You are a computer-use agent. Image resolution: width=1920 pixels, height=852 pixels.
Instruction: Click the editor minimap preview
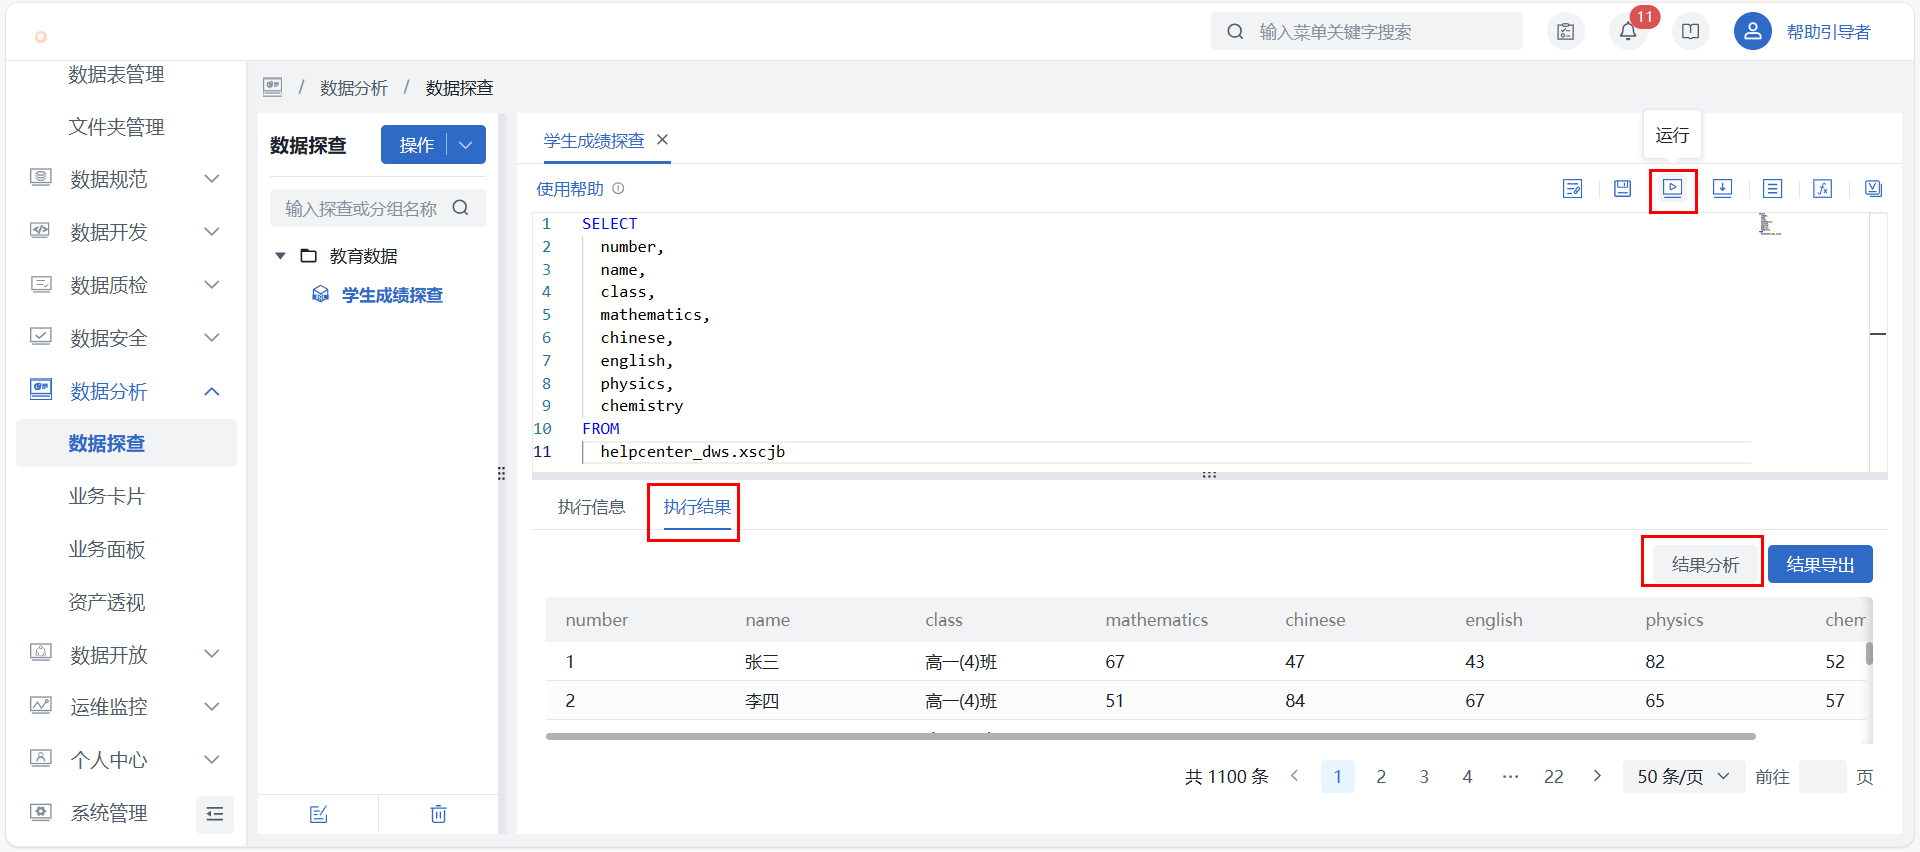coord(1768,224)
